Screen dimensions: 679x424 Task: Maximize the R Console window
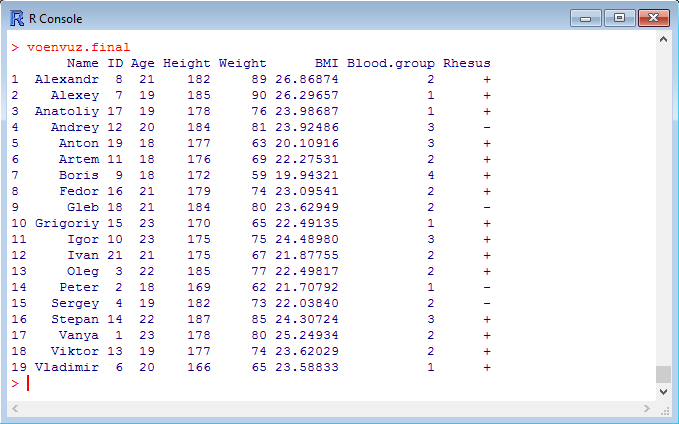[619, 18]
